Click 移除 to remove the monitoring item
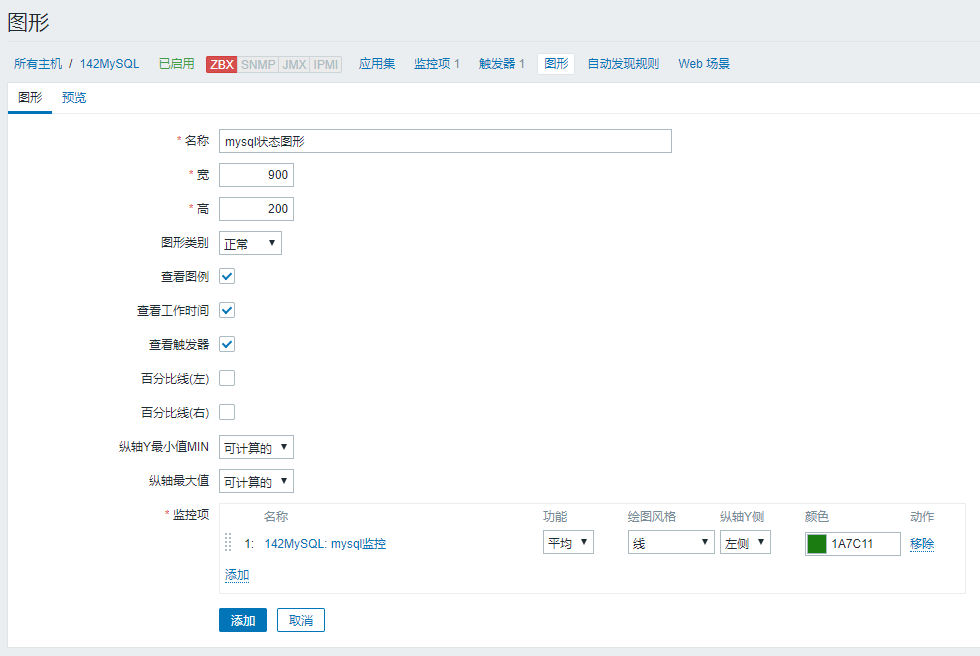 [922, 544]
